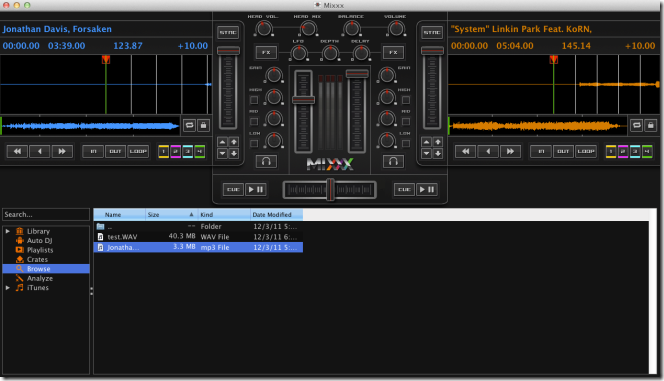Toggle the FX button for deck 1
This screenshot has width=664, height=381.
coord(266,52)
